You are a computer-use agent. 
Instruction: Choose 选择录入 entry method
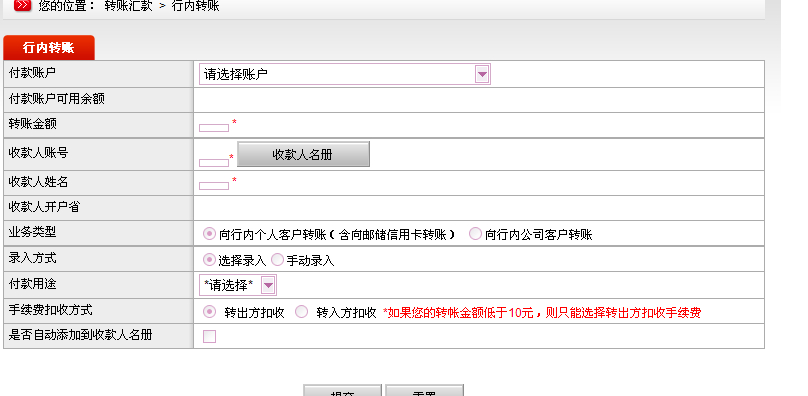209,260
